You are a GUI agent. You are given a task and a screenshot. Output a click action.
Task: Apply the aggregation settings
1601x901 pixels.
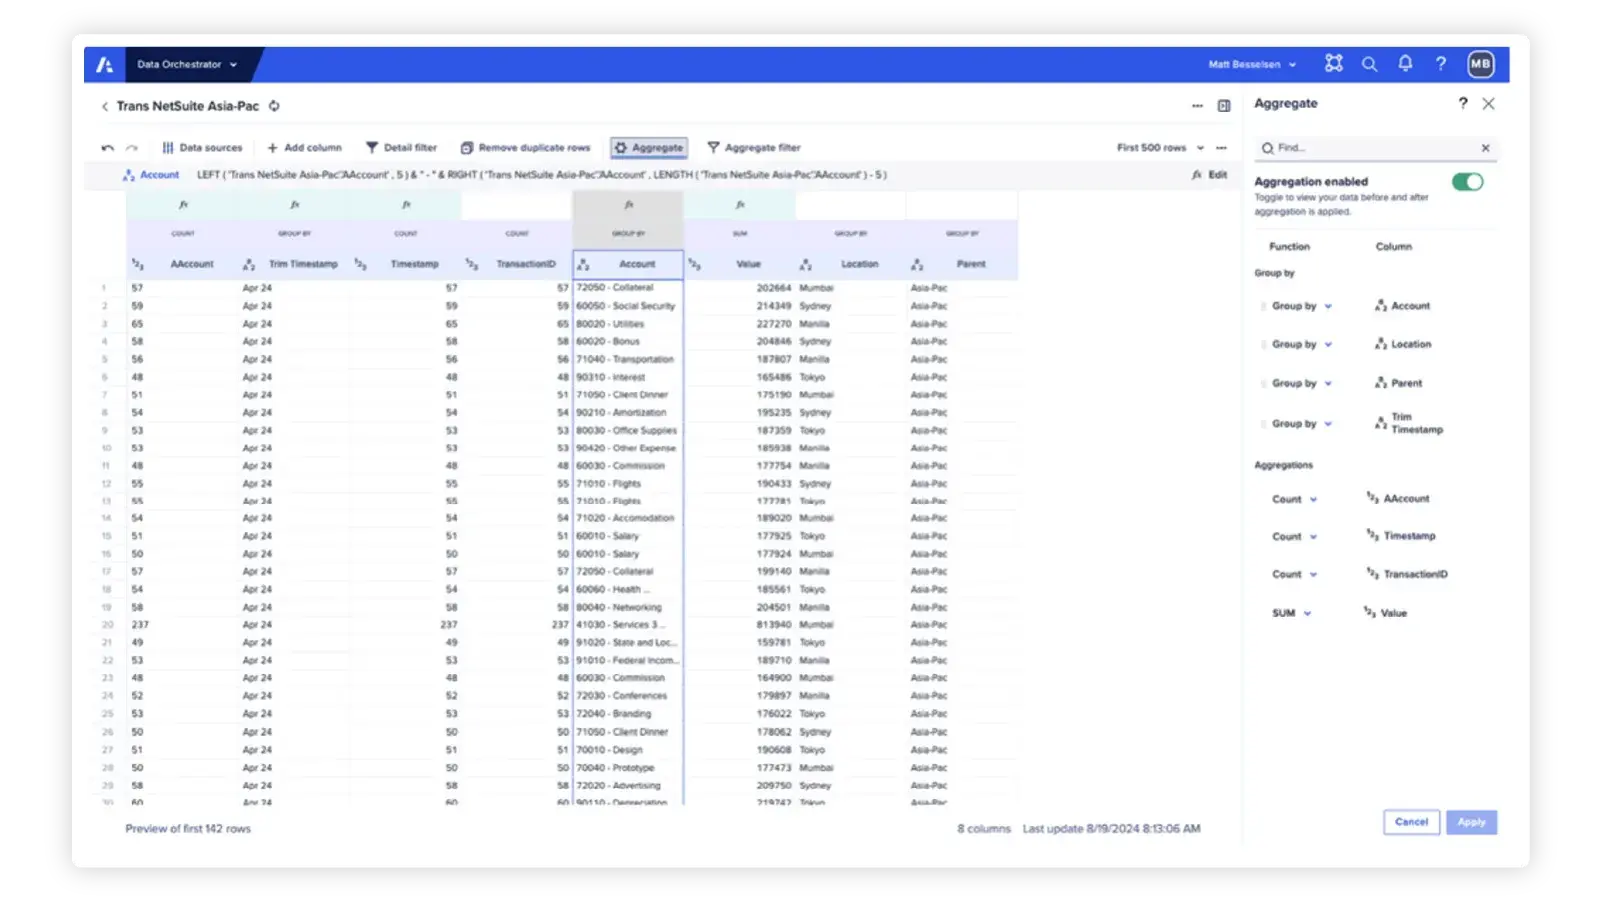coord(1471,821)
